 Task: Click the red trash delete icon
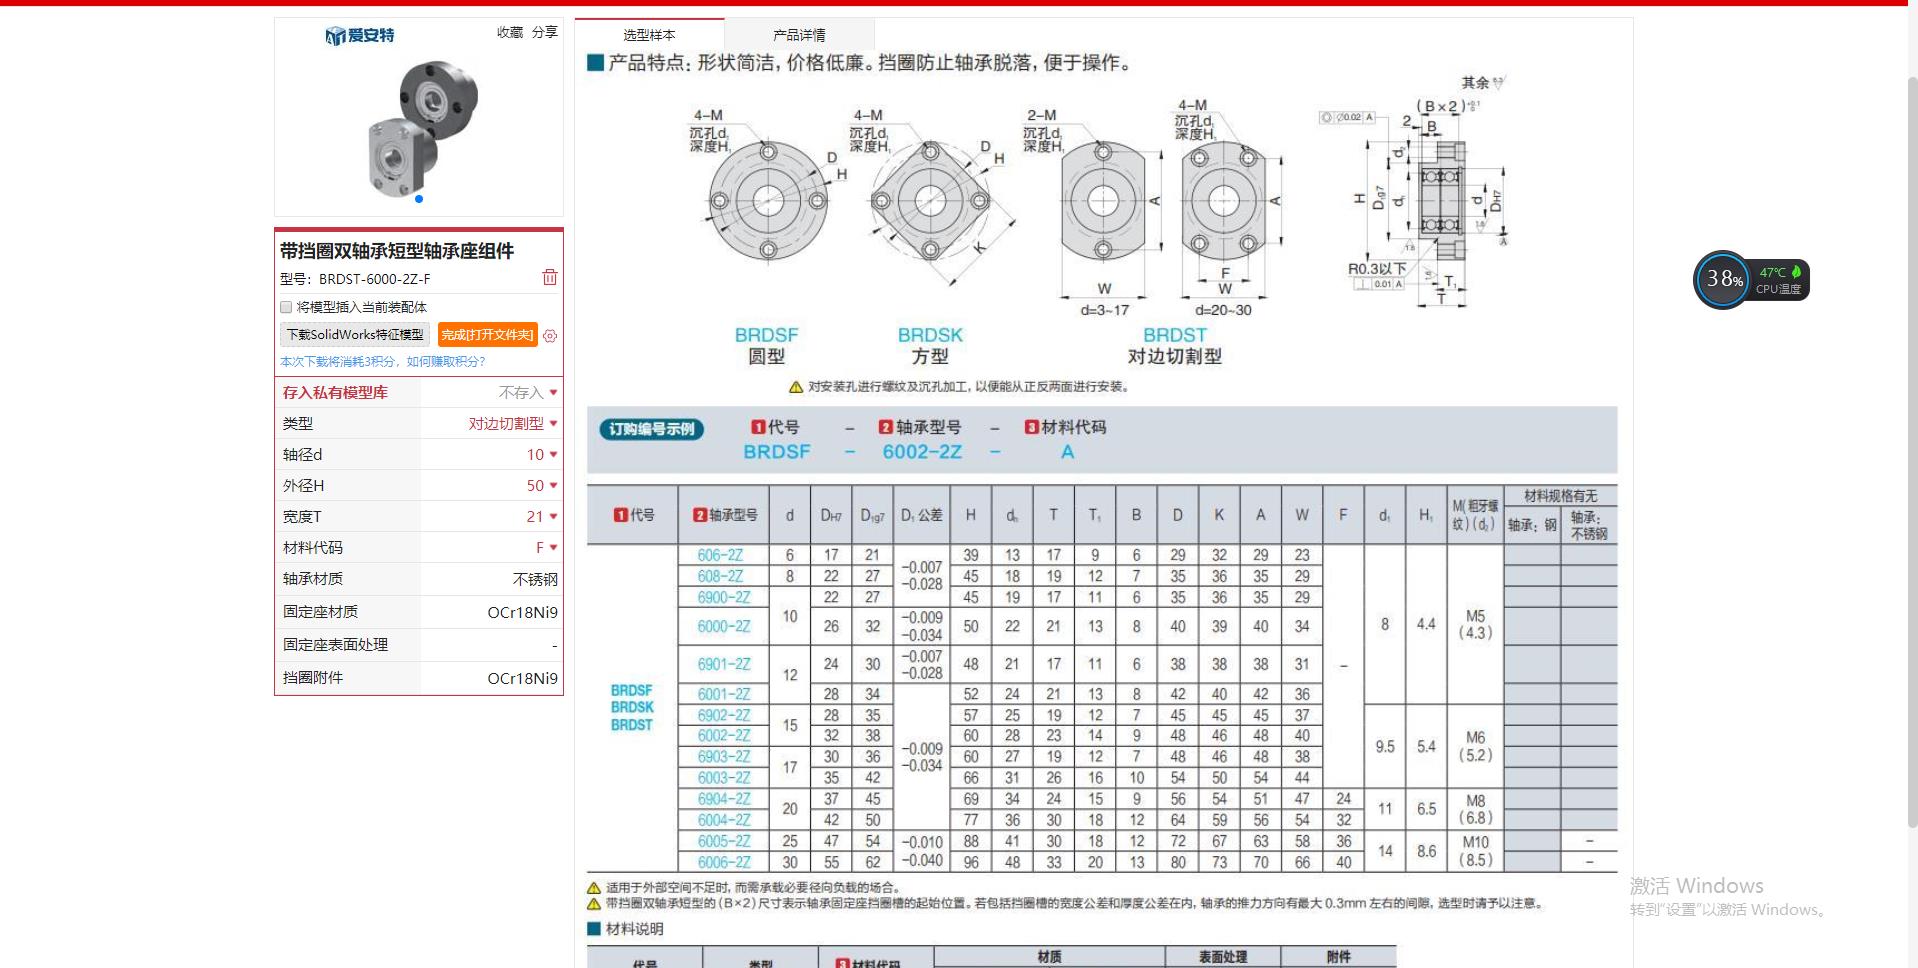(x=549, y=278)
